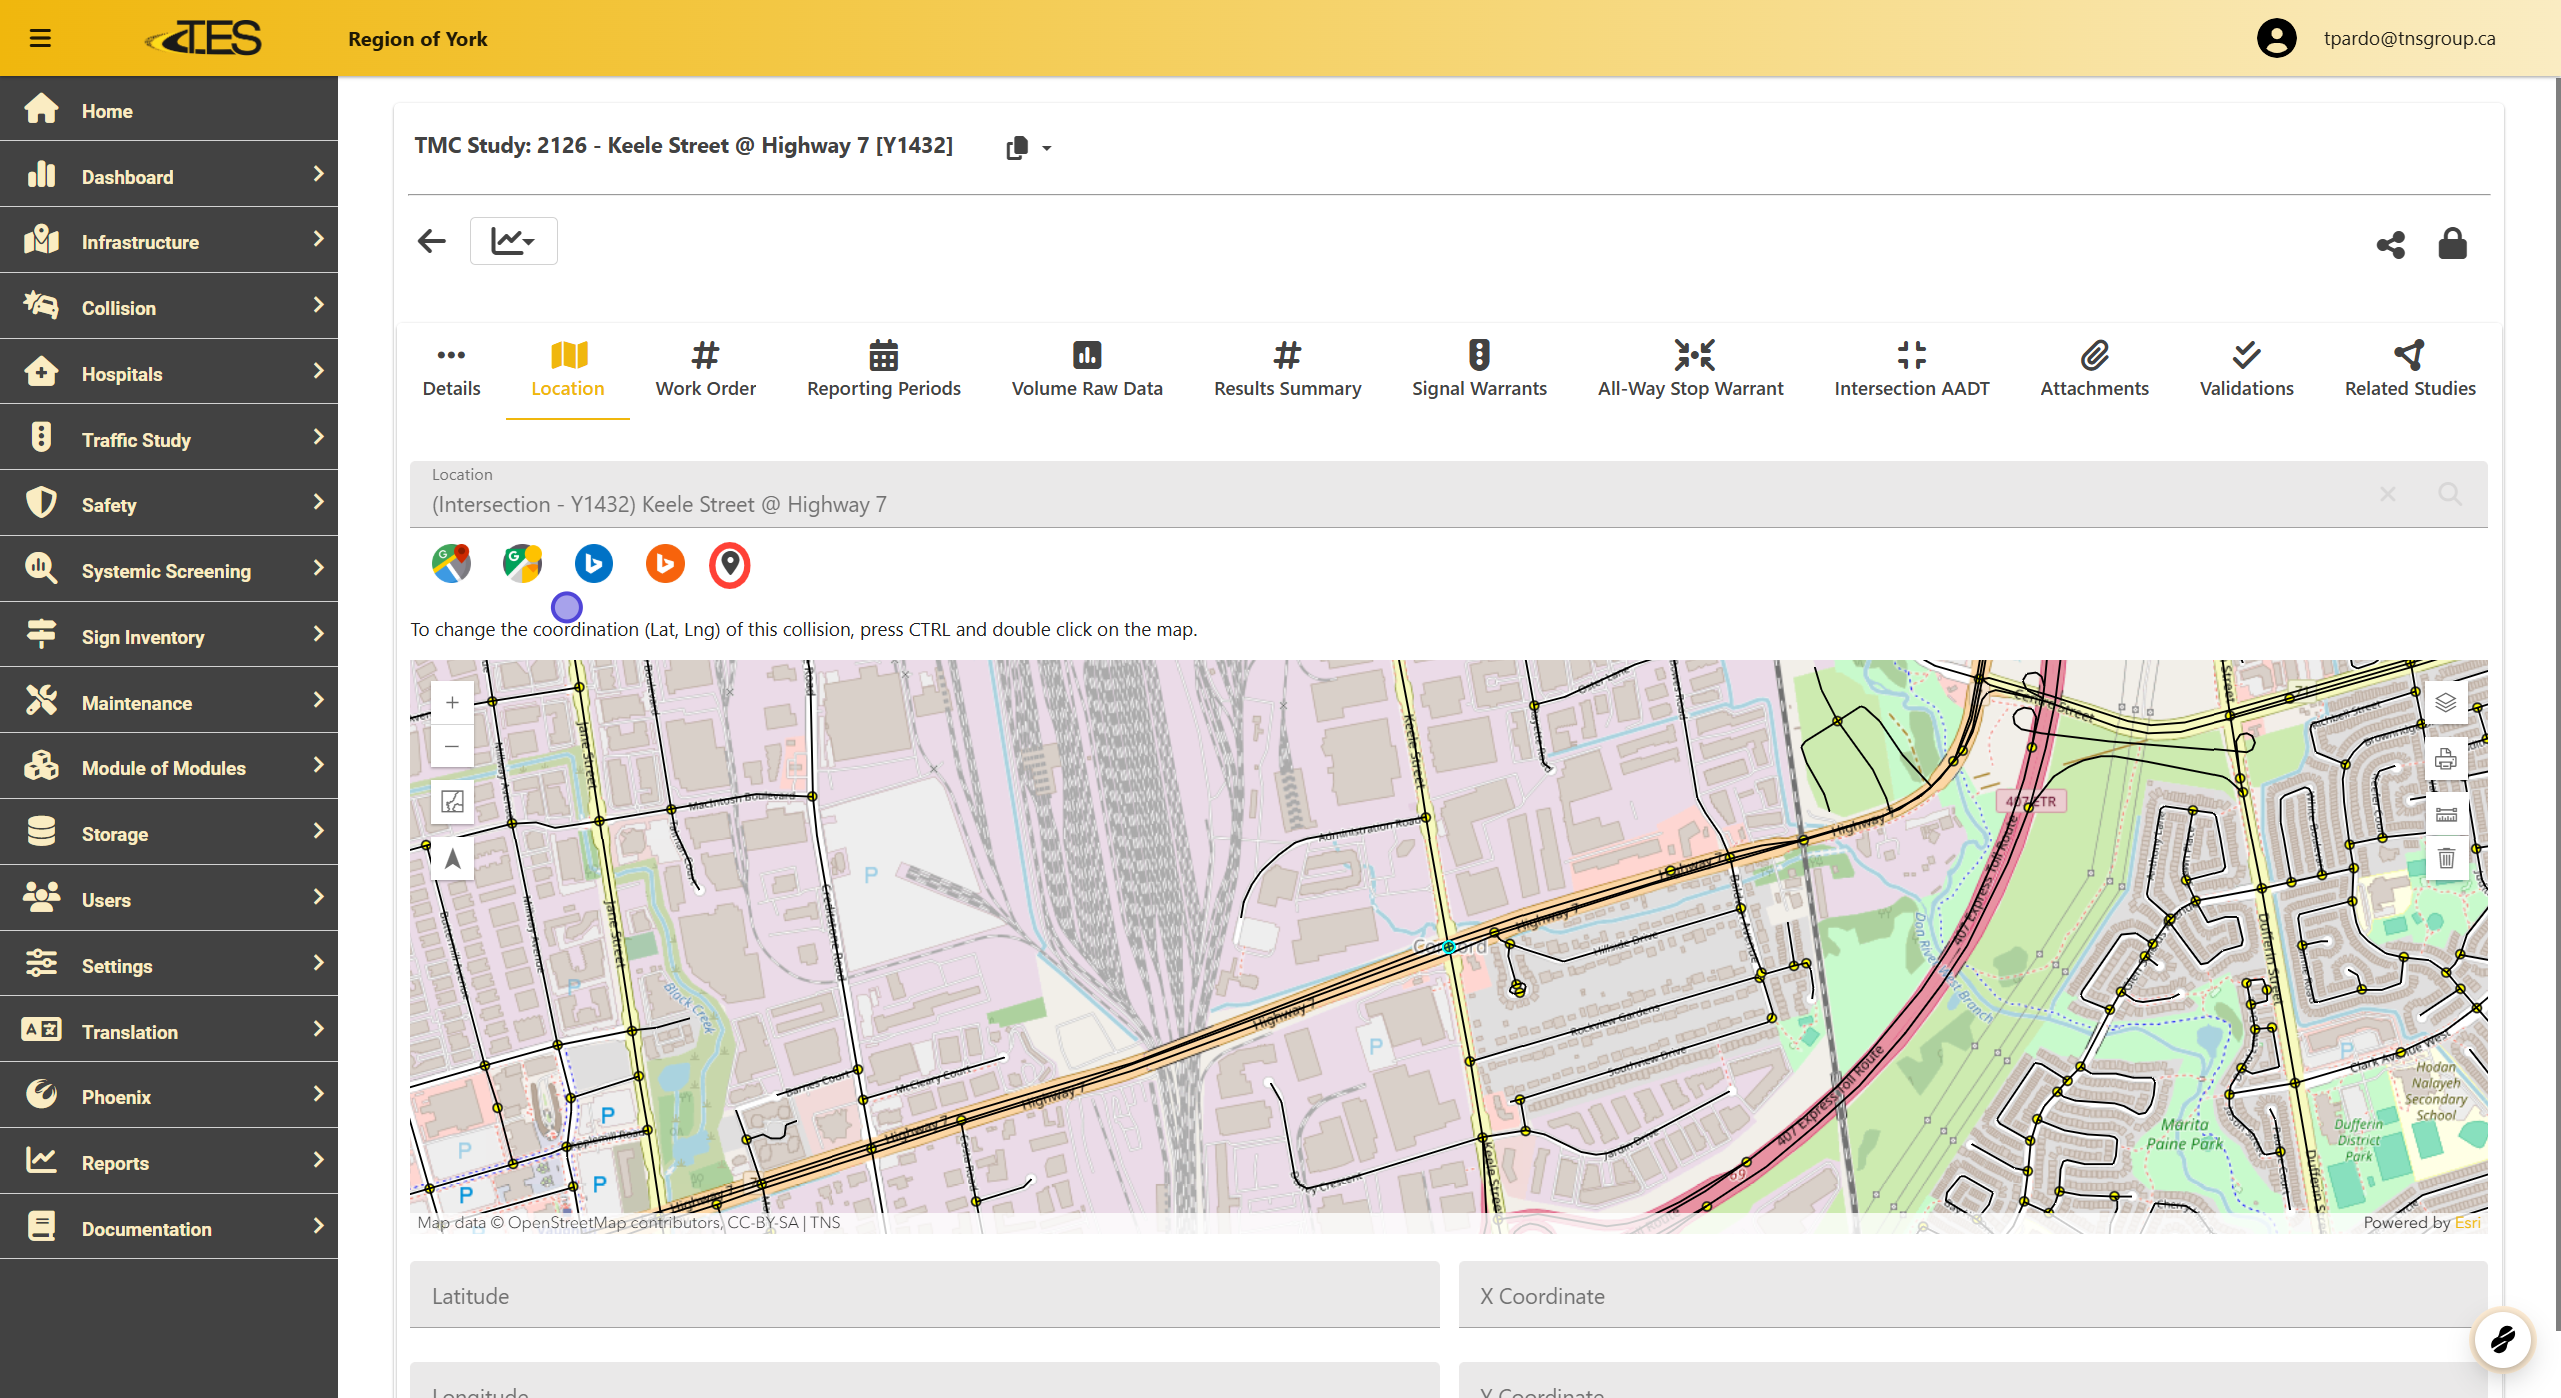Open the Volume Raw Data tab
The height and width of the screenshot is (1398, 2561).
1086,369
